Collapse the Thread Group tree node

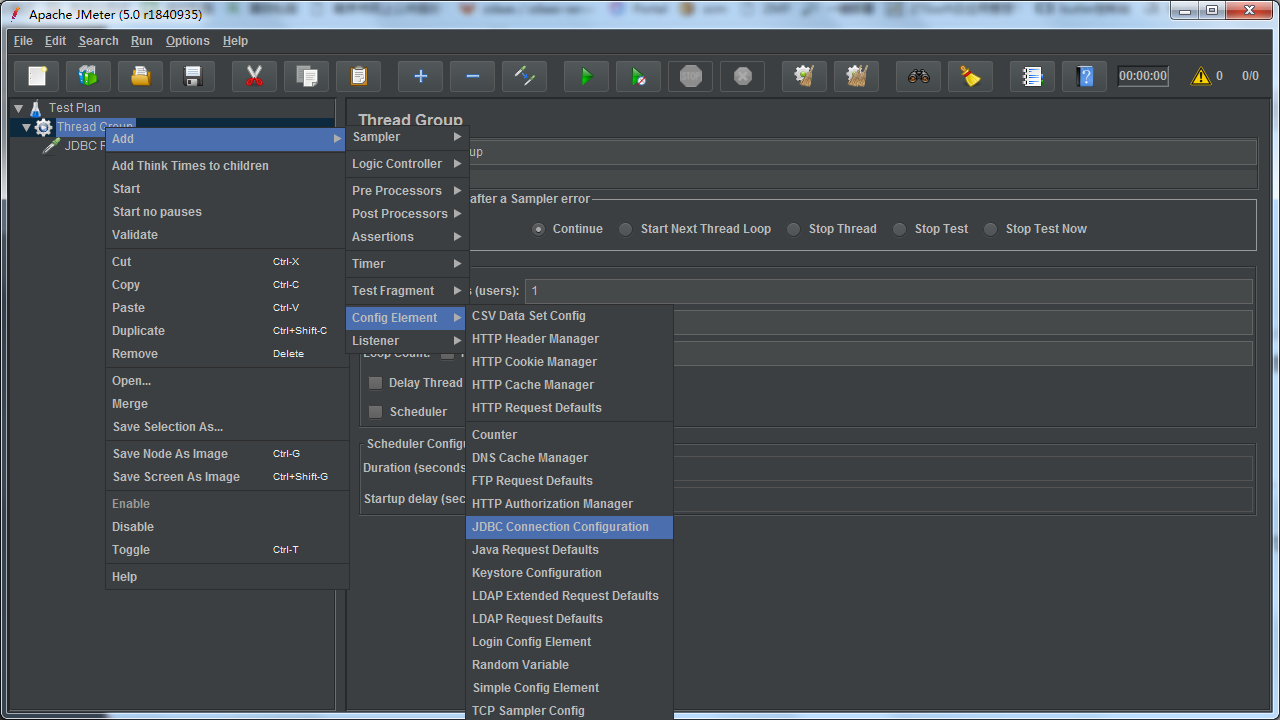(x=27, y=127)
